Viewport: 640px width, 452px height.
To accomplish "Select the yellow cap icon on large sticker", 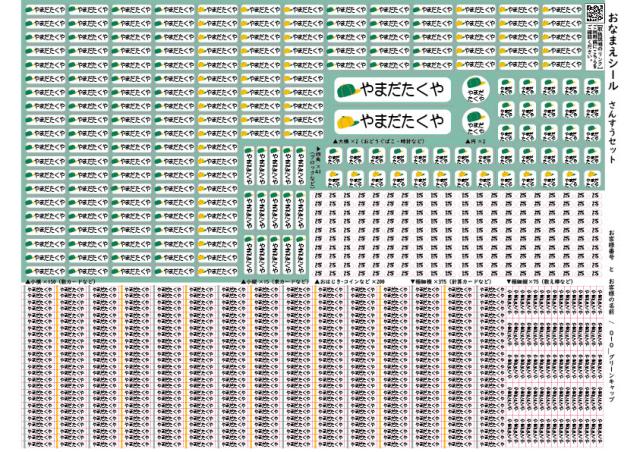I will [347, 122].
